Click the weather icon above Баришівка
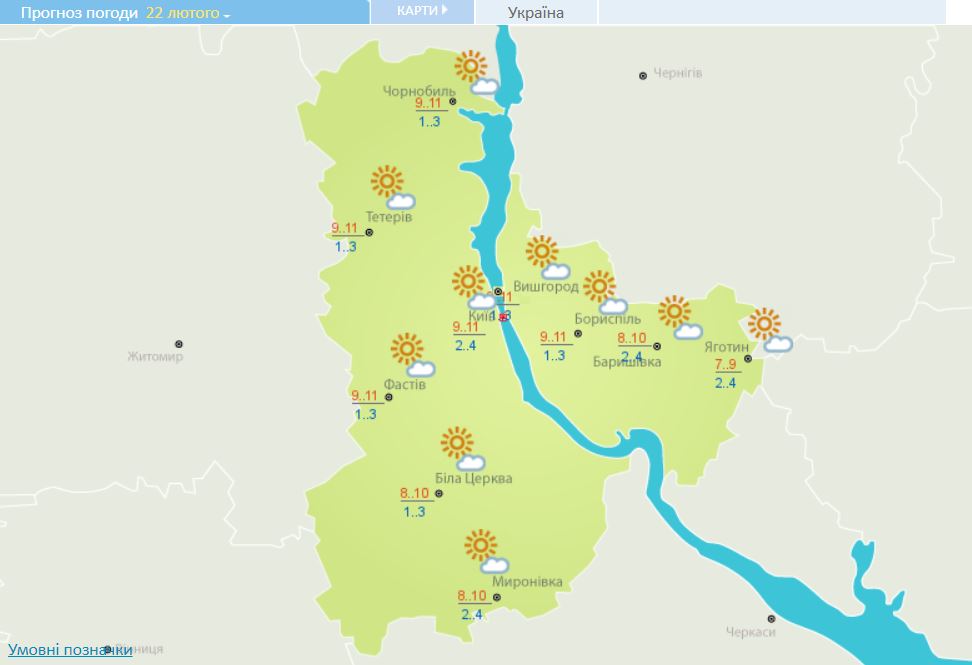The height and width of the screenshot is (665, 972). pyautogui.click(x=680, y=317)
